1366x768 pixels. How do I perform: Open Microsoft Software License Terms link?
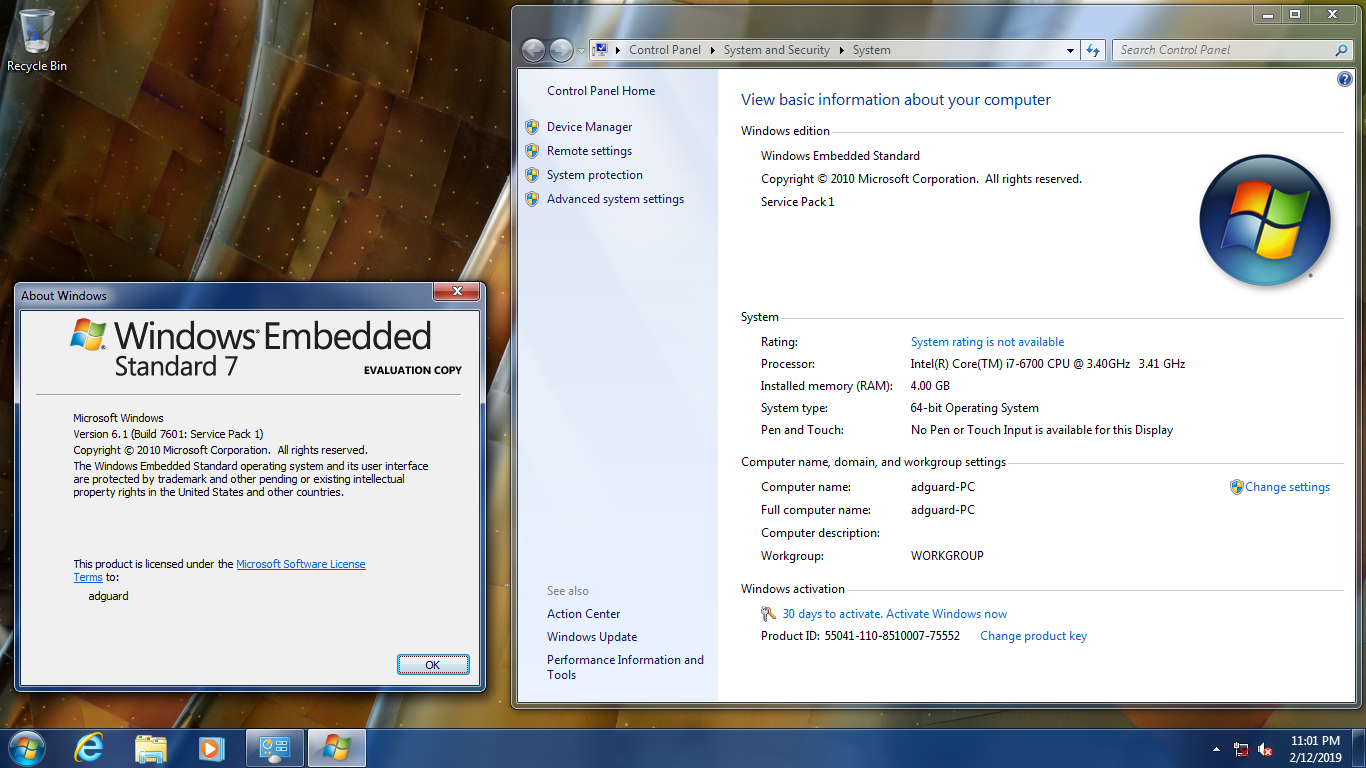click(x=301, y=564)
